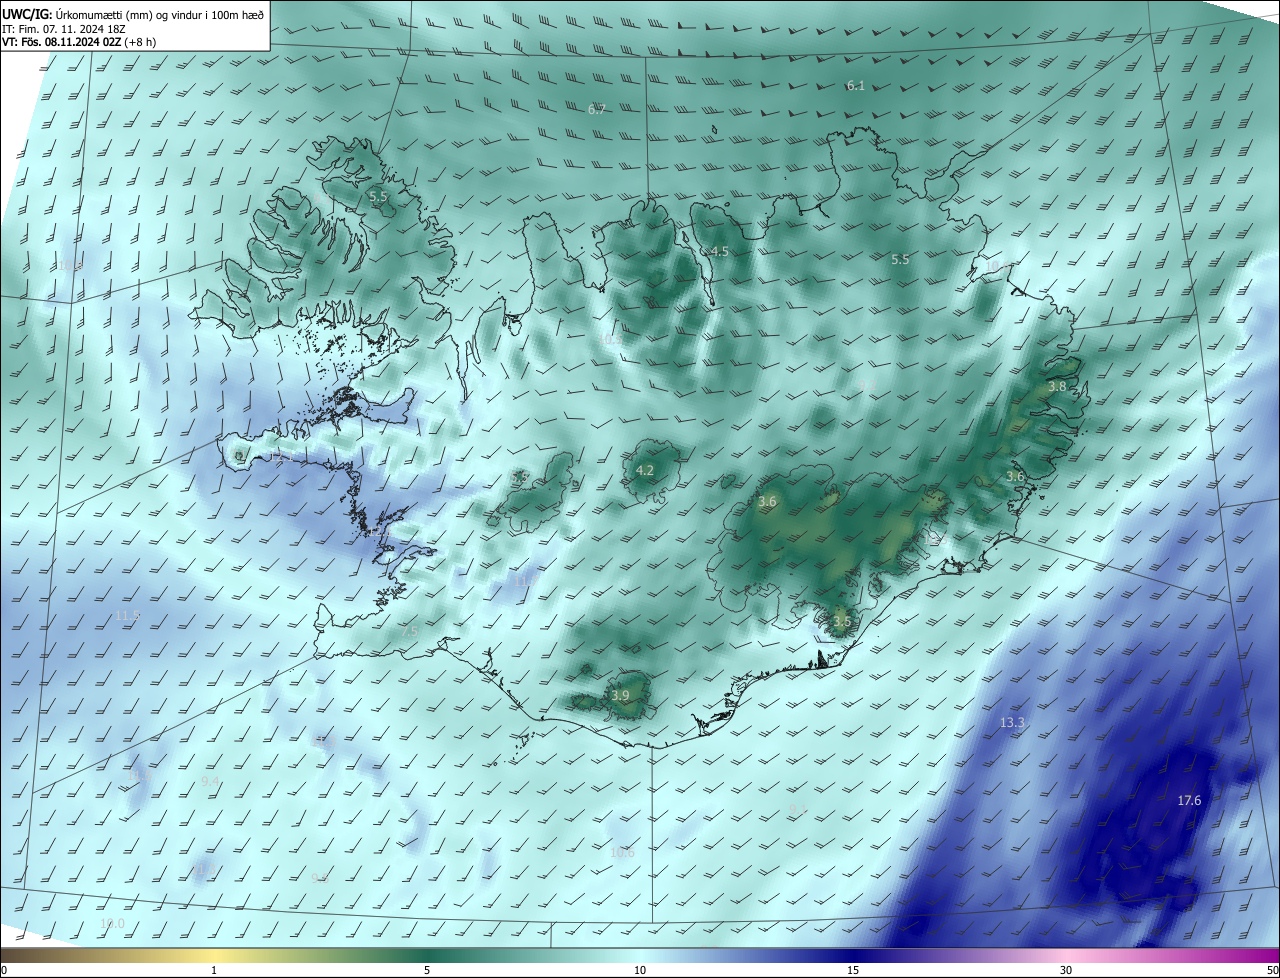Click the 17.6 value in dark blue area
This screenshot has width=1280, height=978.
tap(1189, 801)
